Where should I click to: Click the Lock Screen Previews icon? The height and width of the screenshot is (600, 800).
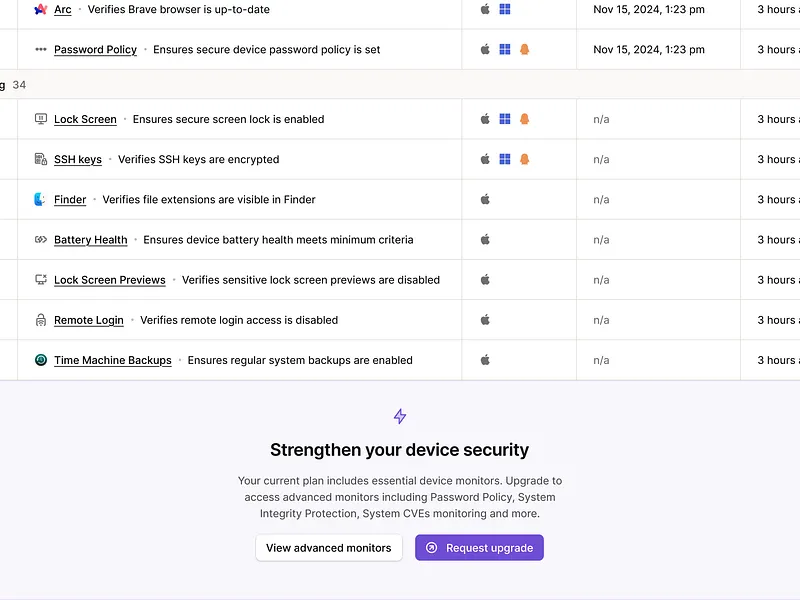pyautogui.click(x=40, y=280)
